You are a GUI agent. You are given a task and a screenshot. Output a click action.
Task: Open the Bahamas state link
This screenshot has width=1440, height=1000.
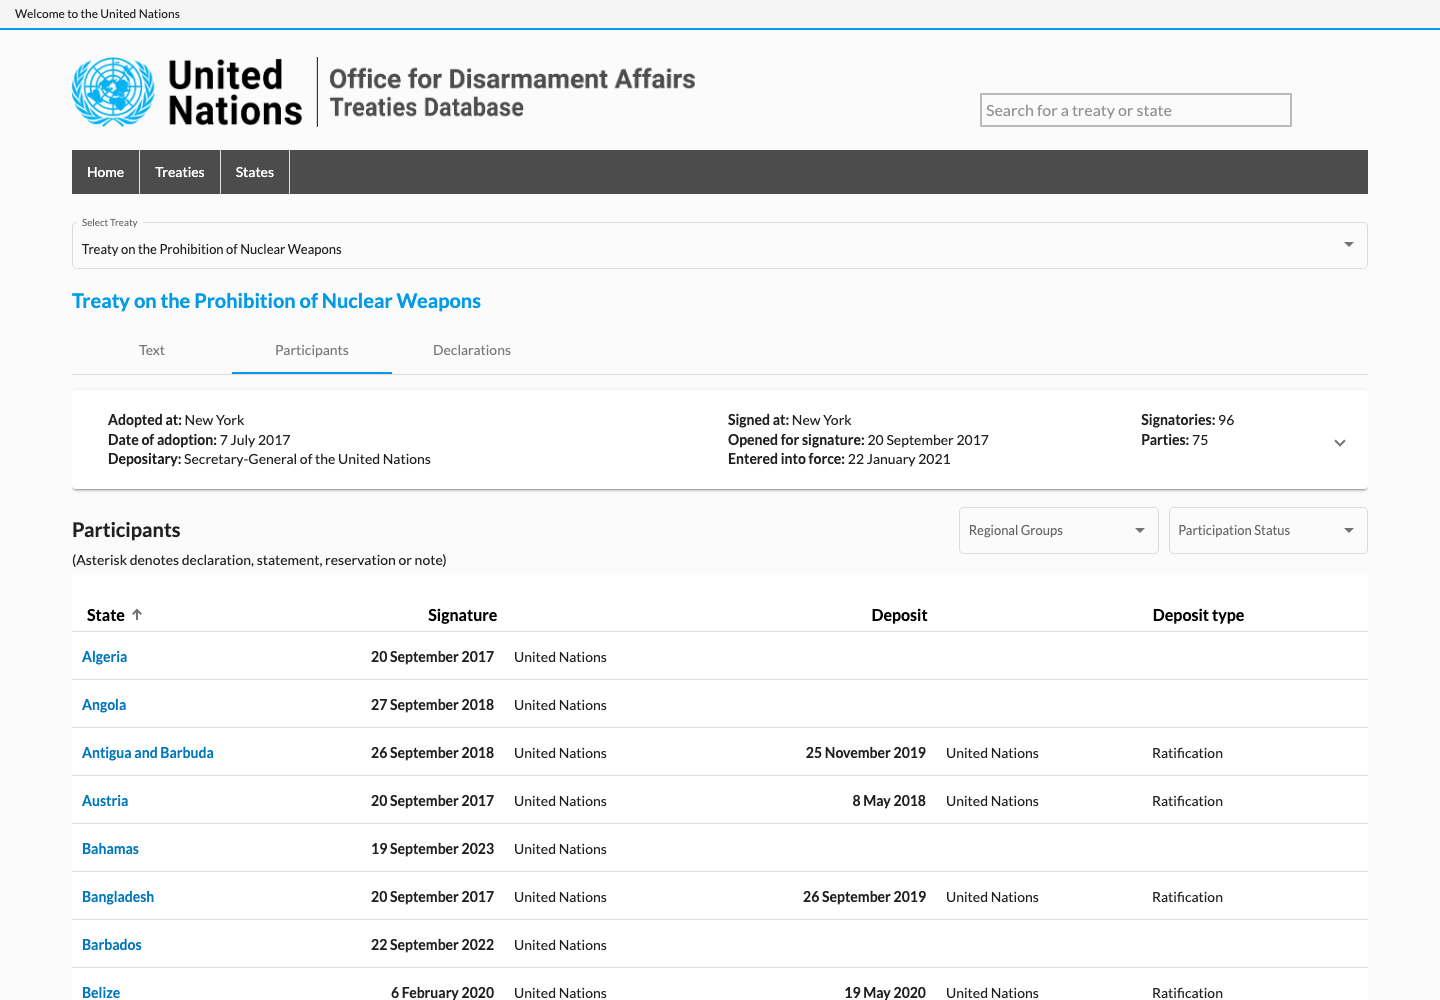point(110,849)
